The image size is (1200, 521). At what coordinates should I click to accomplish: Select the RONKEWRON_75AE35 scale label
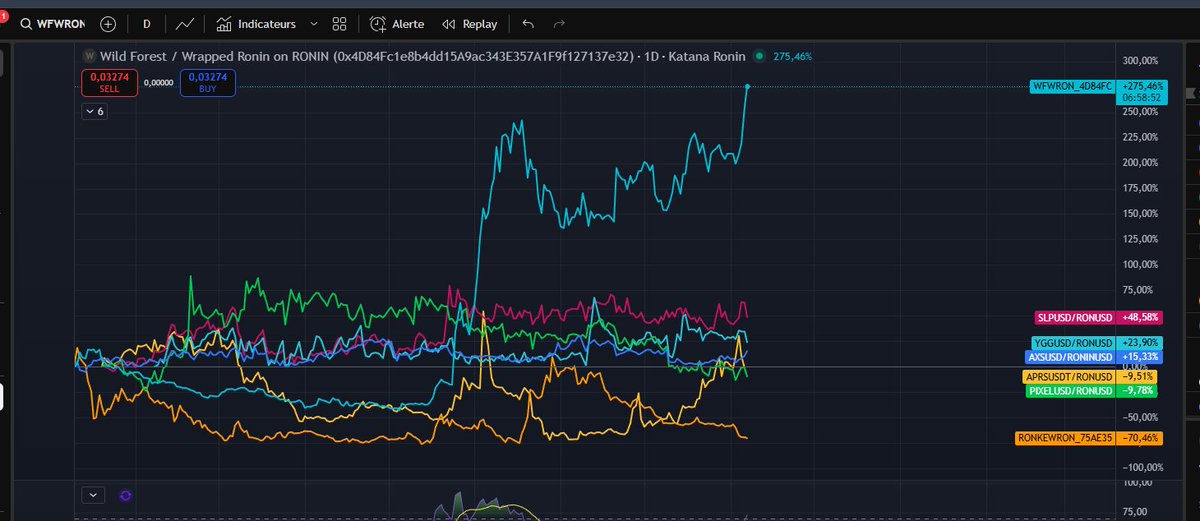(1066, 438)
